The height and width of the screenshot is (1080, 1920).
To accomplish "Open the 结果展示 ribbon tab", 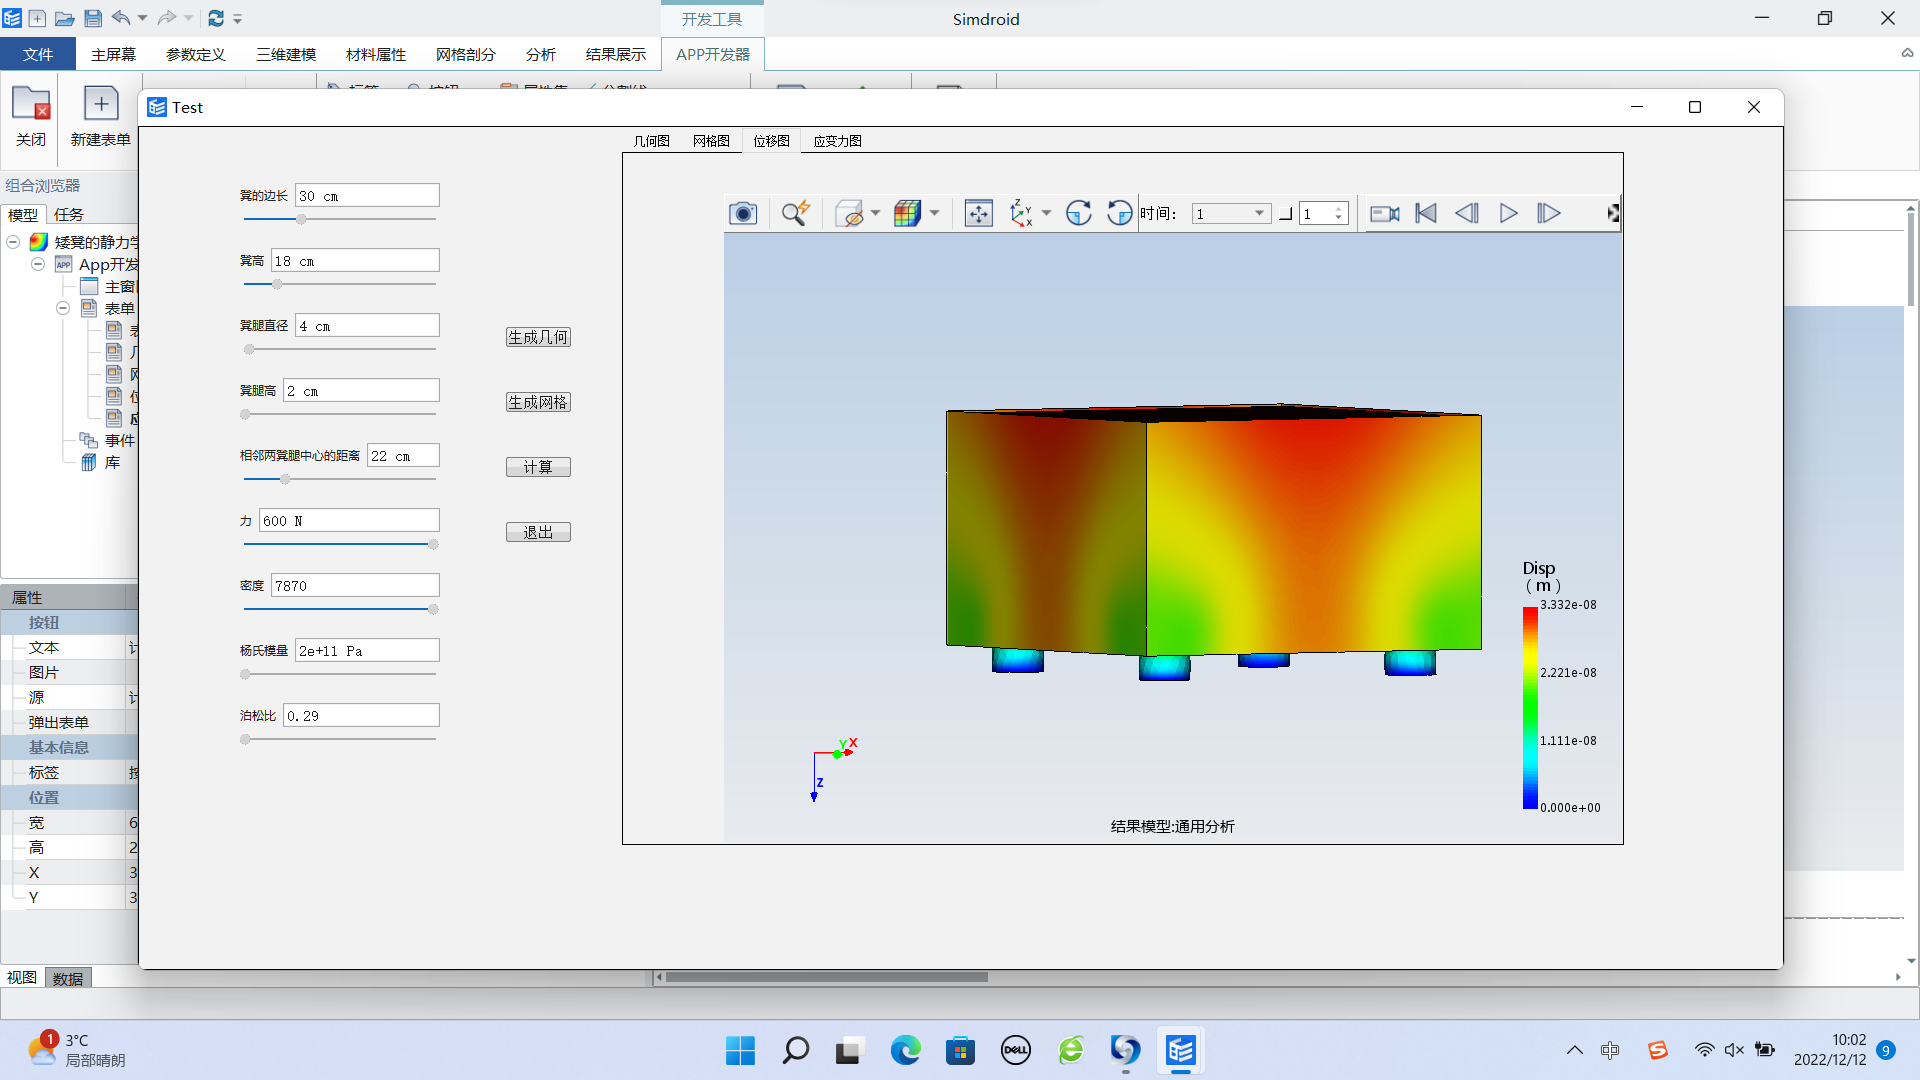I will click(x=616, y=54).
